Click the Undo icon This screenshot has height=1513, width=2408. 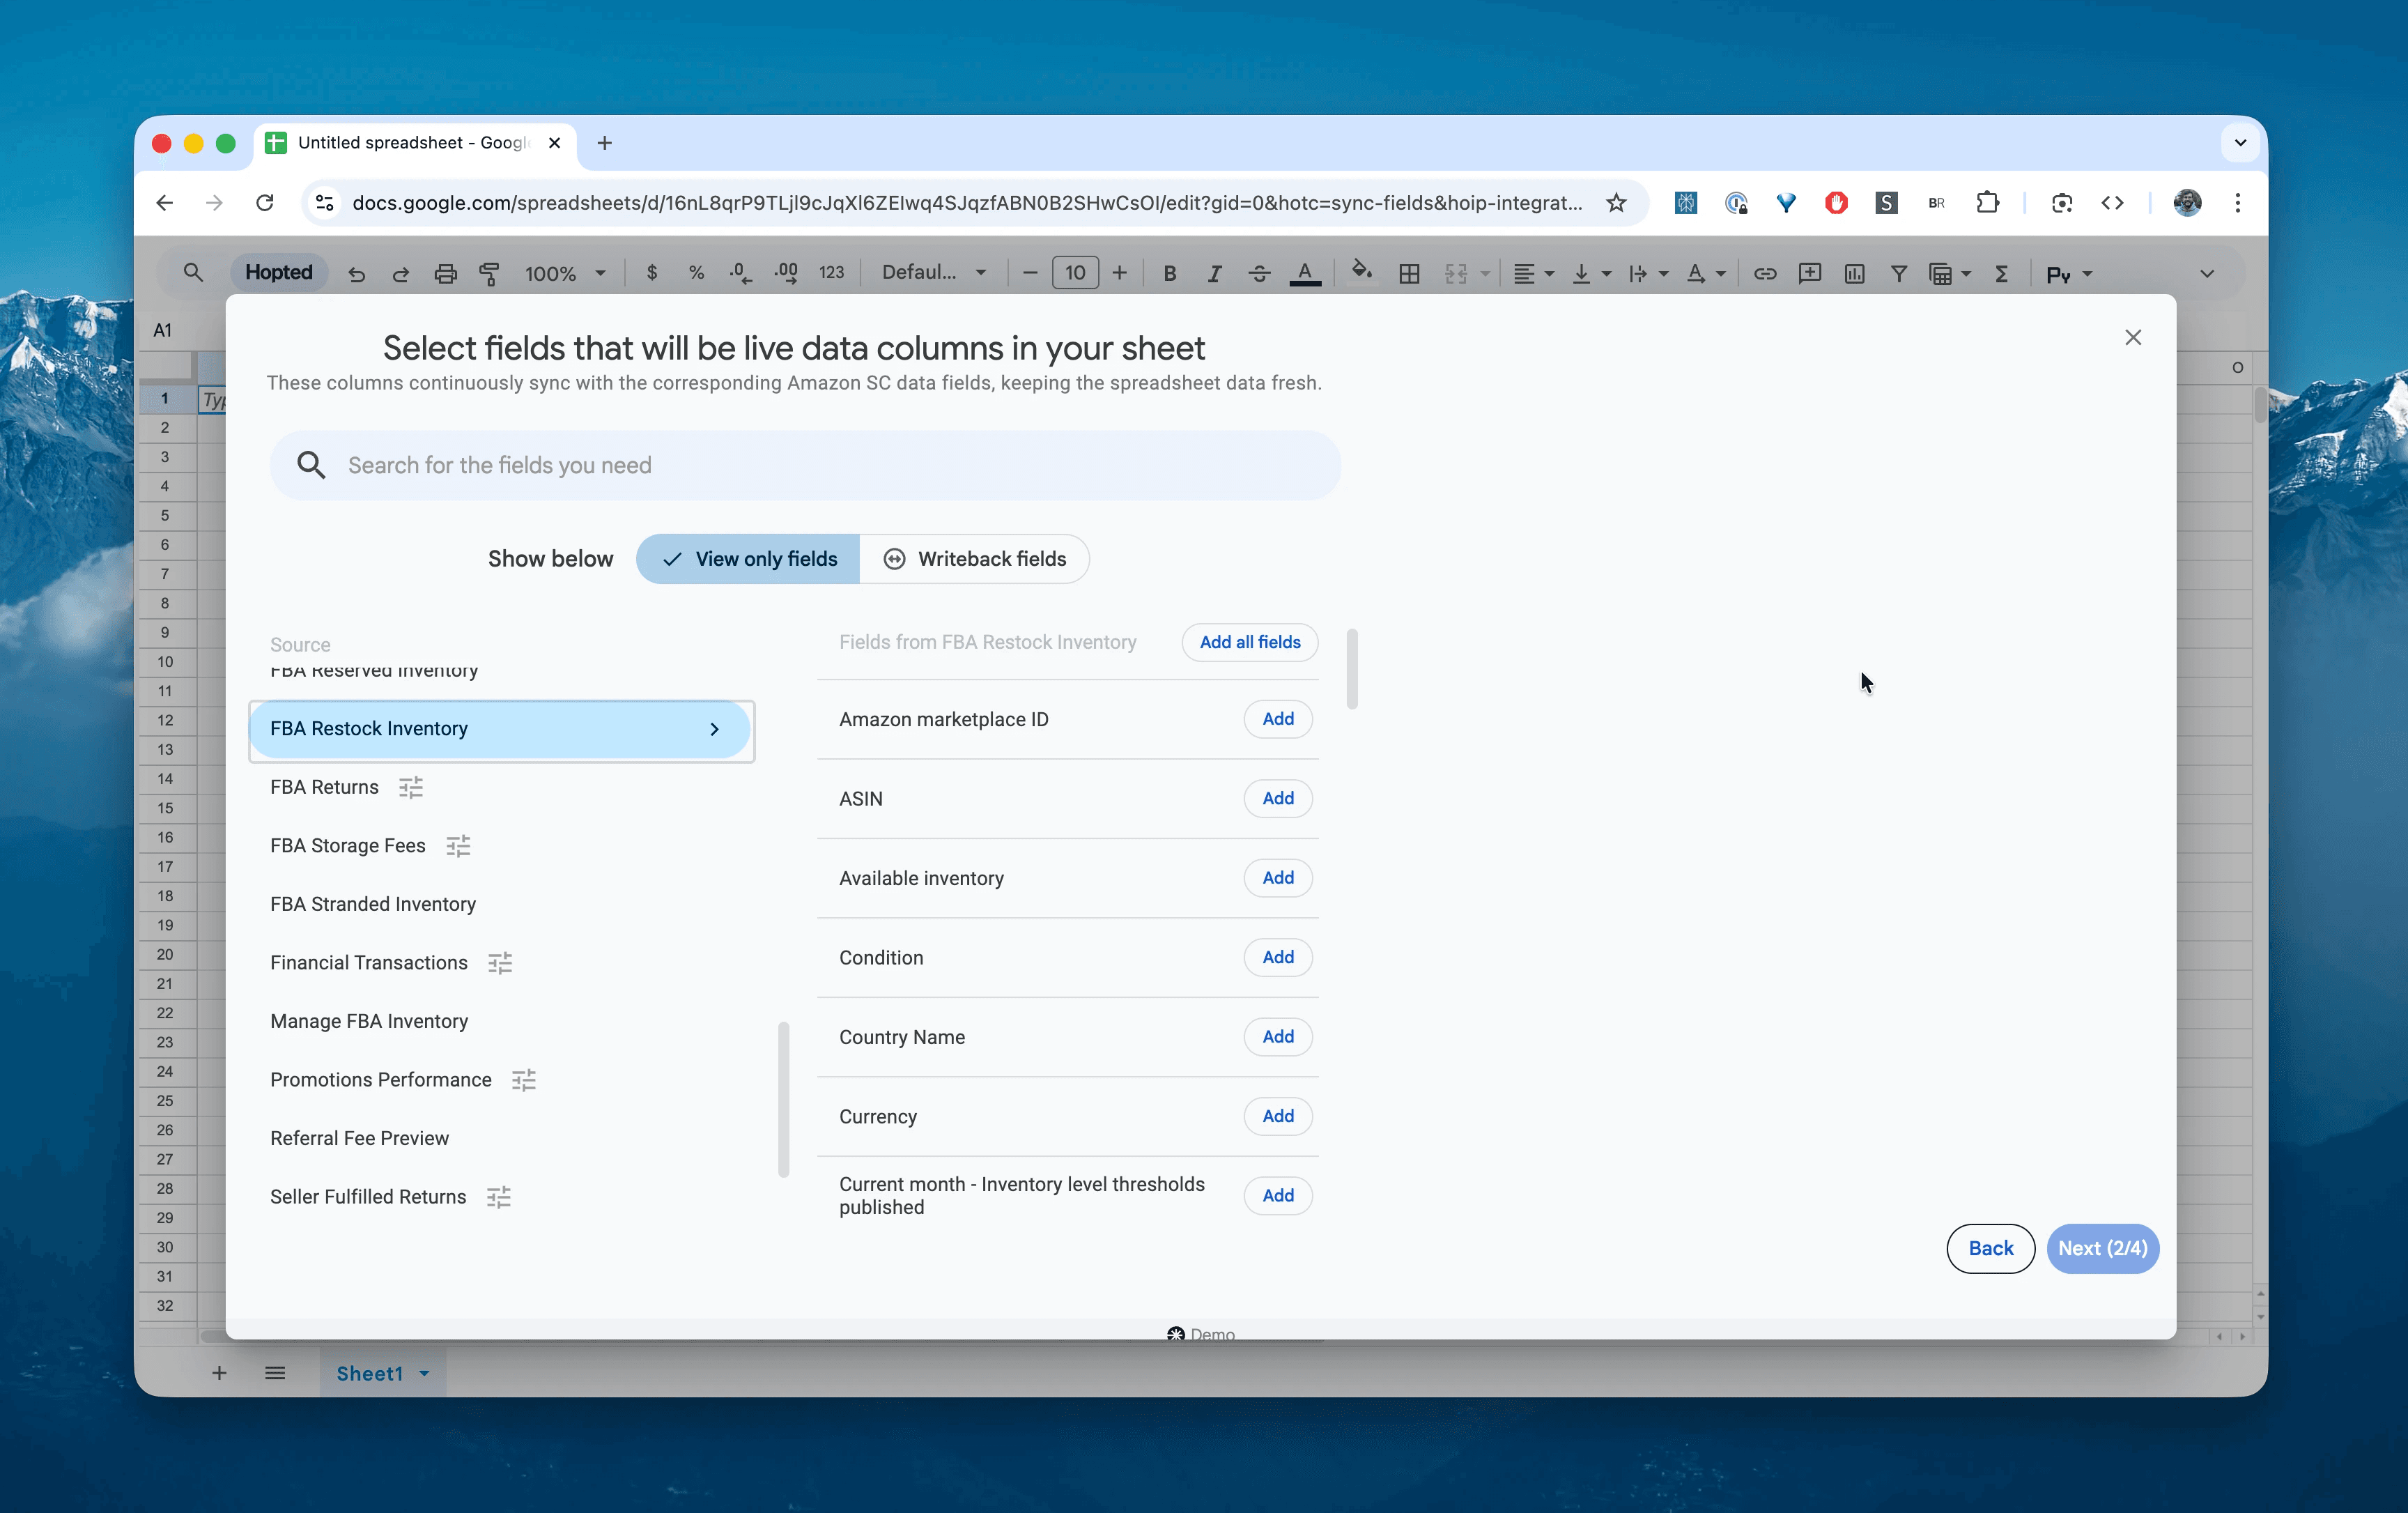(356, 274)
